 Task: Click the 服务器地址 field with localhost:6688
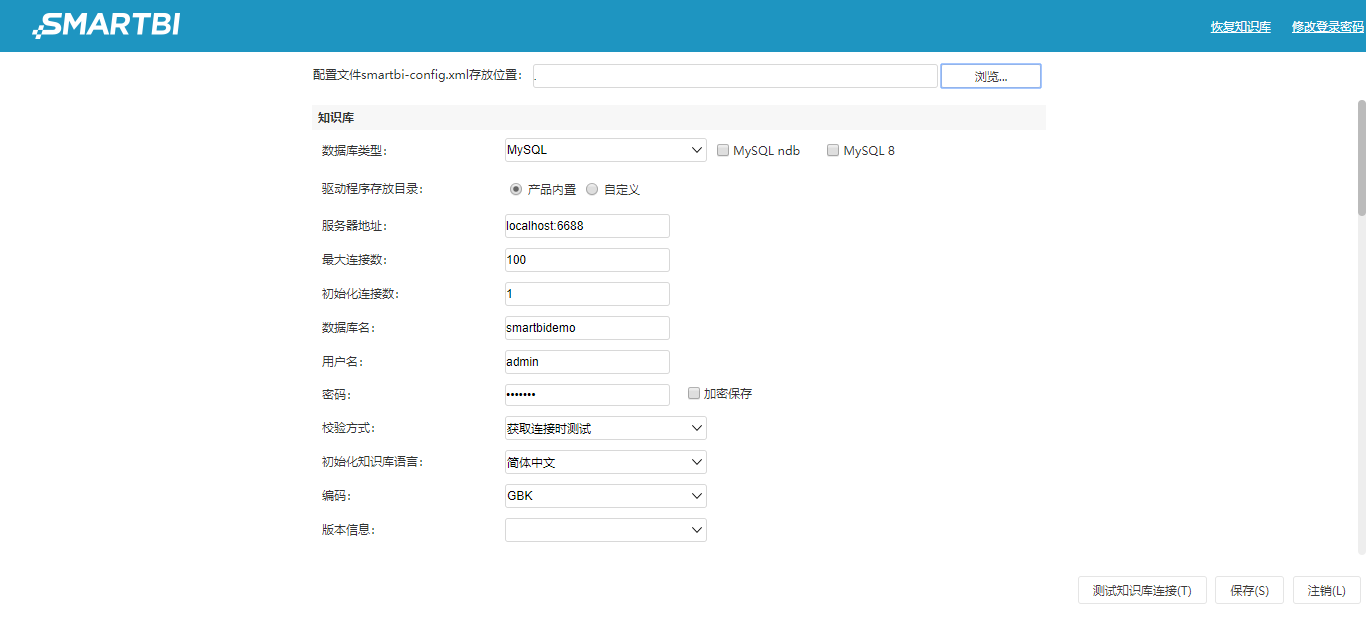(x=587, y=226)
